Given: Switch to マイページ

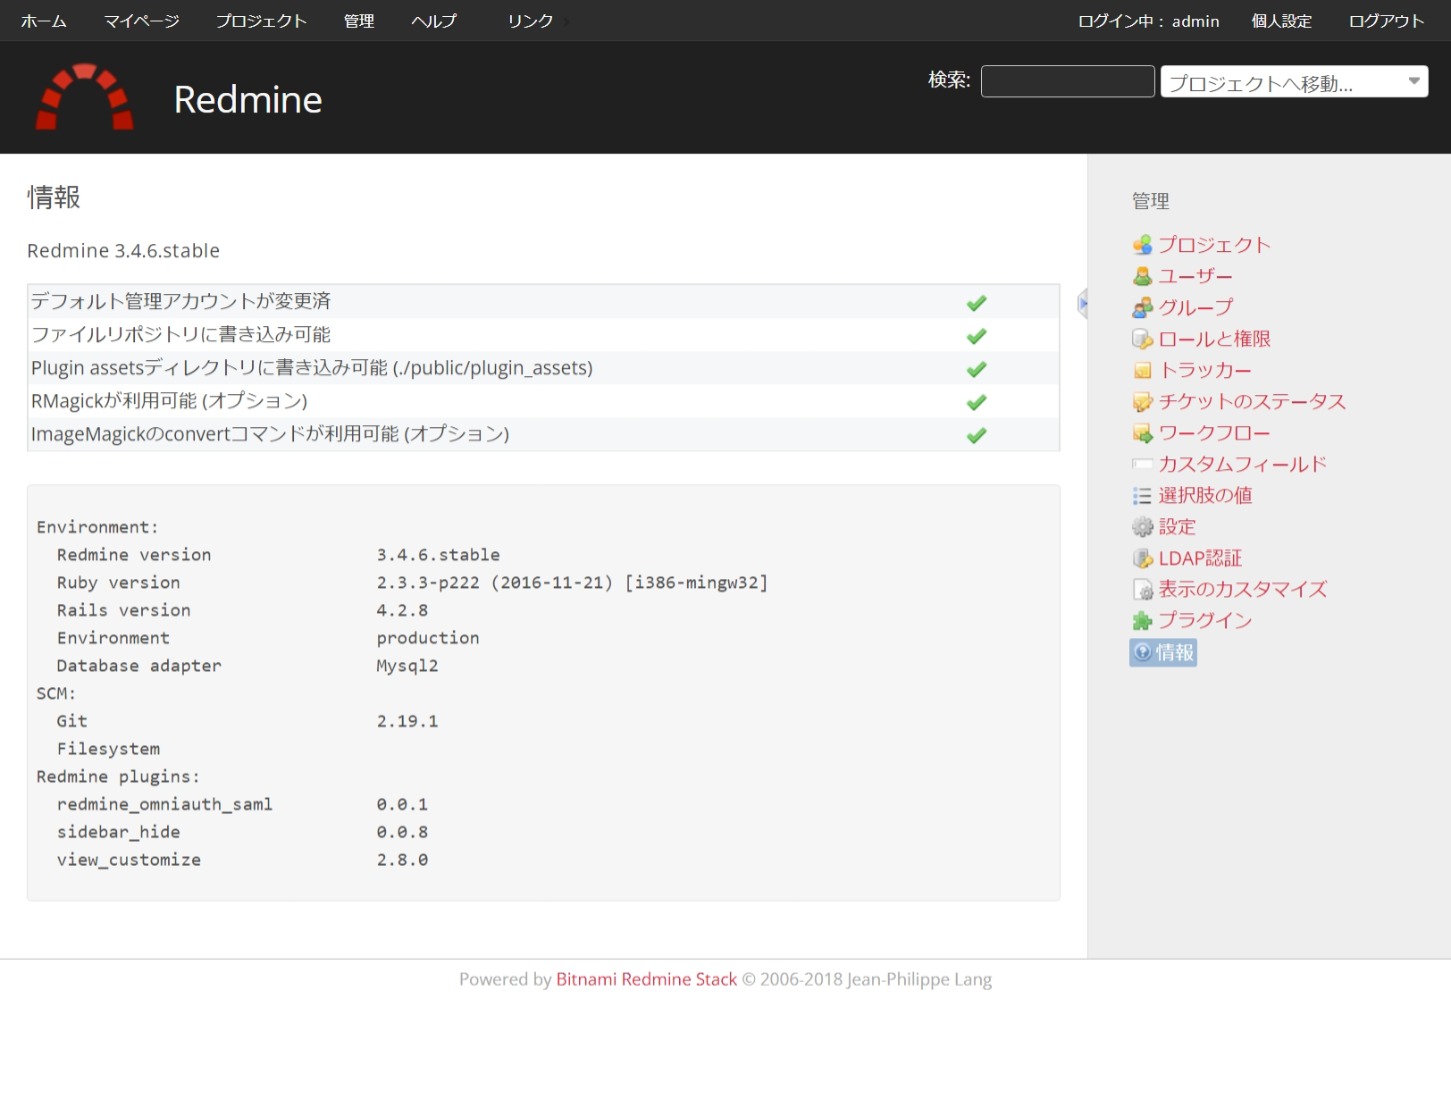Looking at the screenshot, I should click(140, 20).
